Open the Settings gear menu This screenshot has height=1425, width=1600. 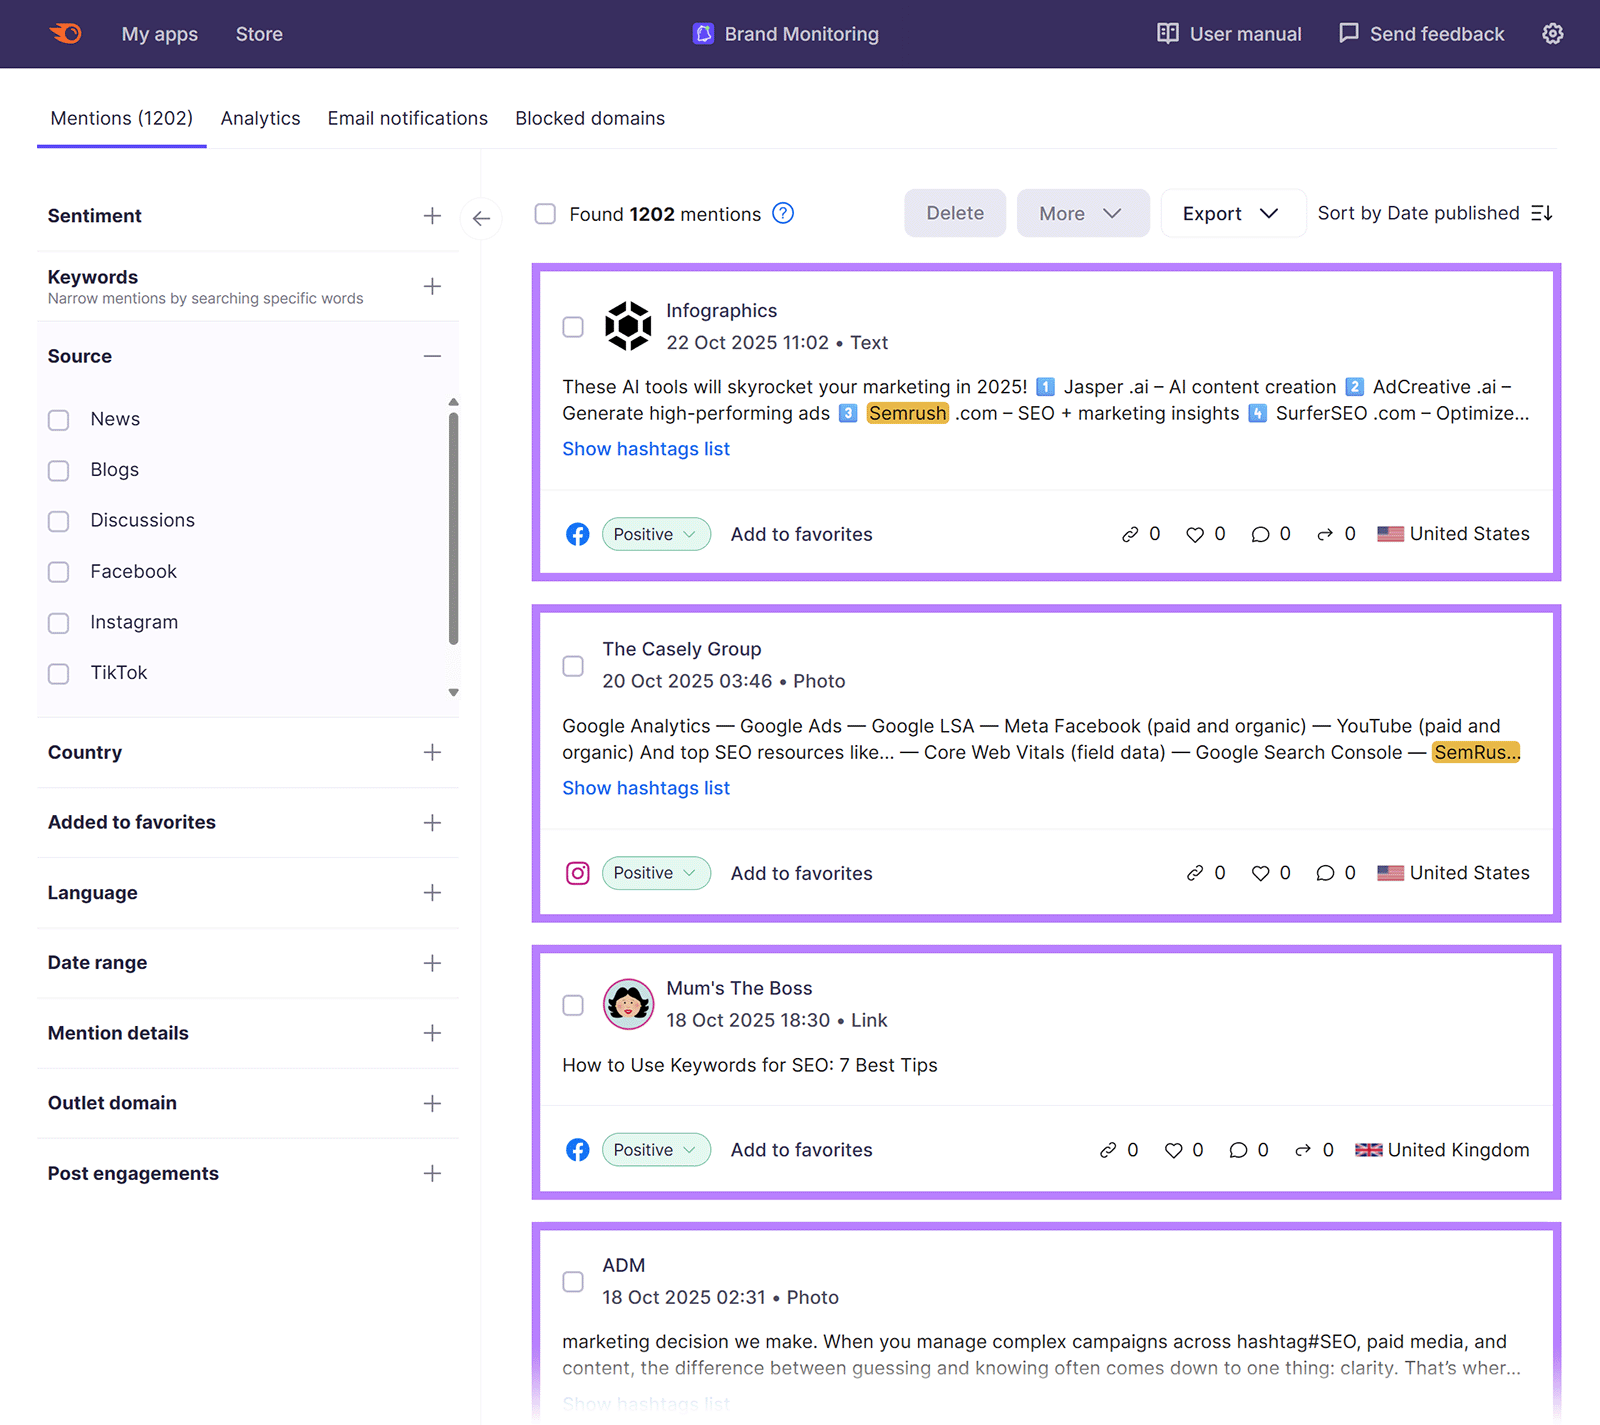1552,33
